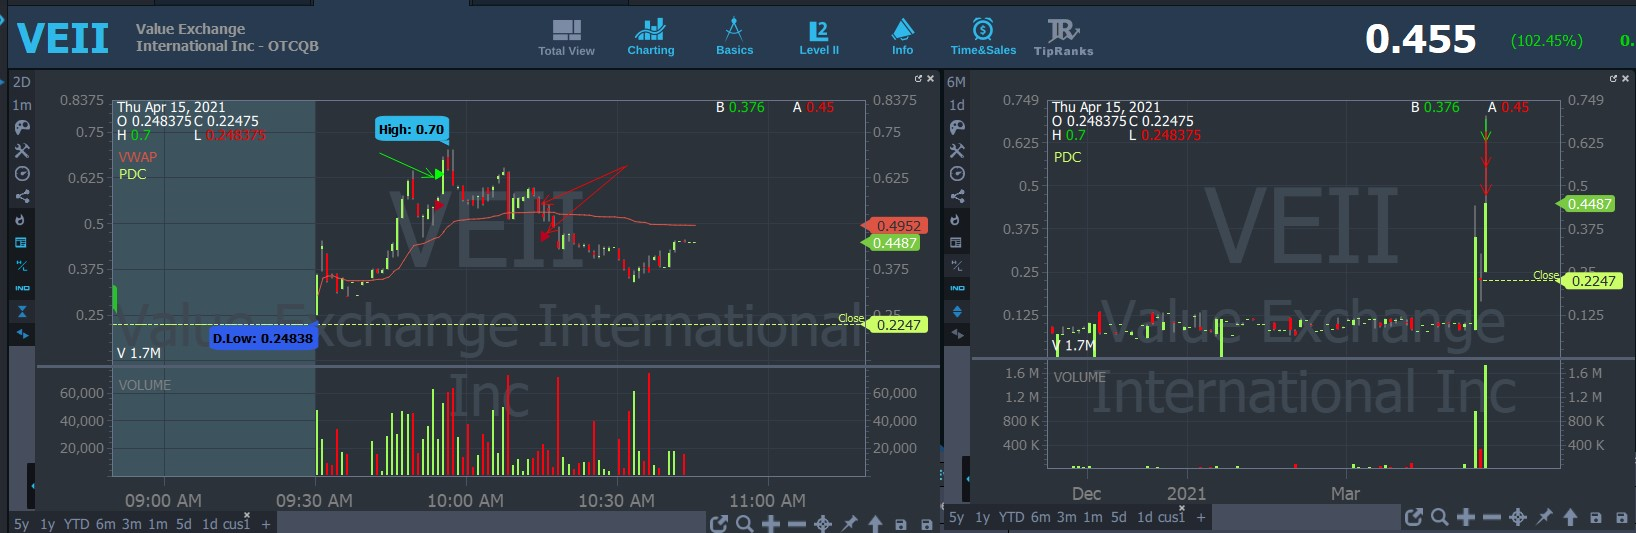Viewport: 1636px width, 533px height.
Task: Click the up-down arrows icon in the right chart
Action: click(x=957, y=312)
